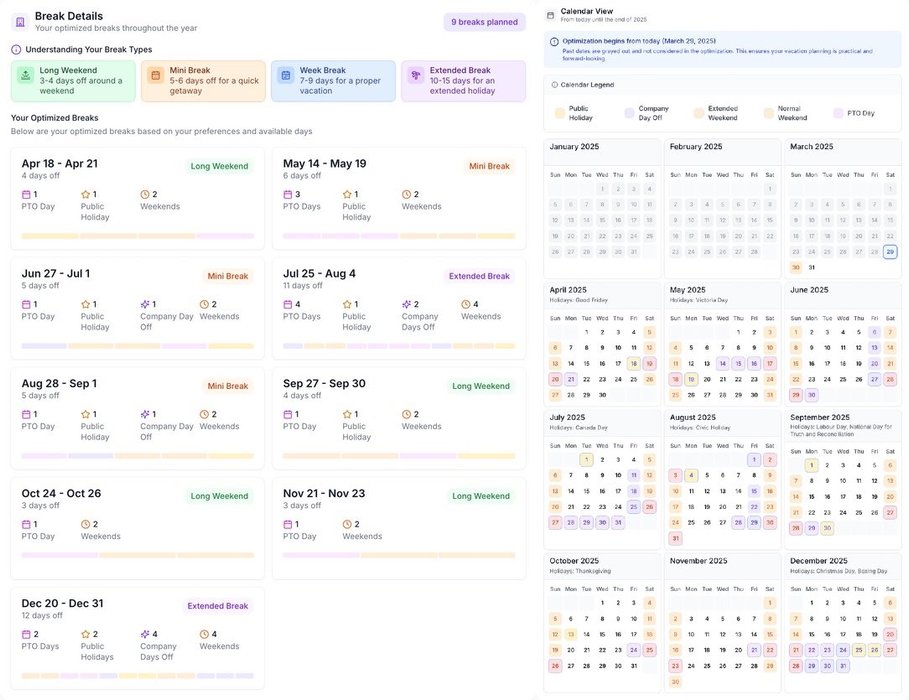
Task: Click the Calendar Legend info icon
Action: pos(555,85)
